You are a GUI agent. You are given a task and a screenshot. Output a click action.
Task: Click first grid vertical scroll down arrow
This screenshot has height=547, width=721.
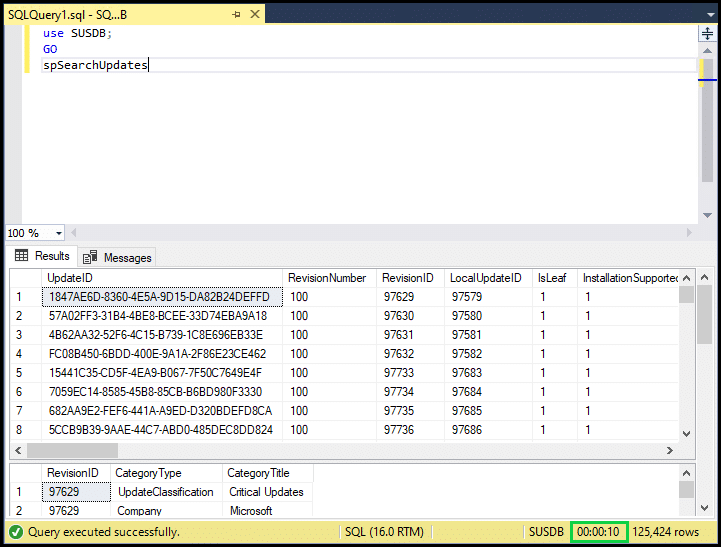tap(687, 433)
